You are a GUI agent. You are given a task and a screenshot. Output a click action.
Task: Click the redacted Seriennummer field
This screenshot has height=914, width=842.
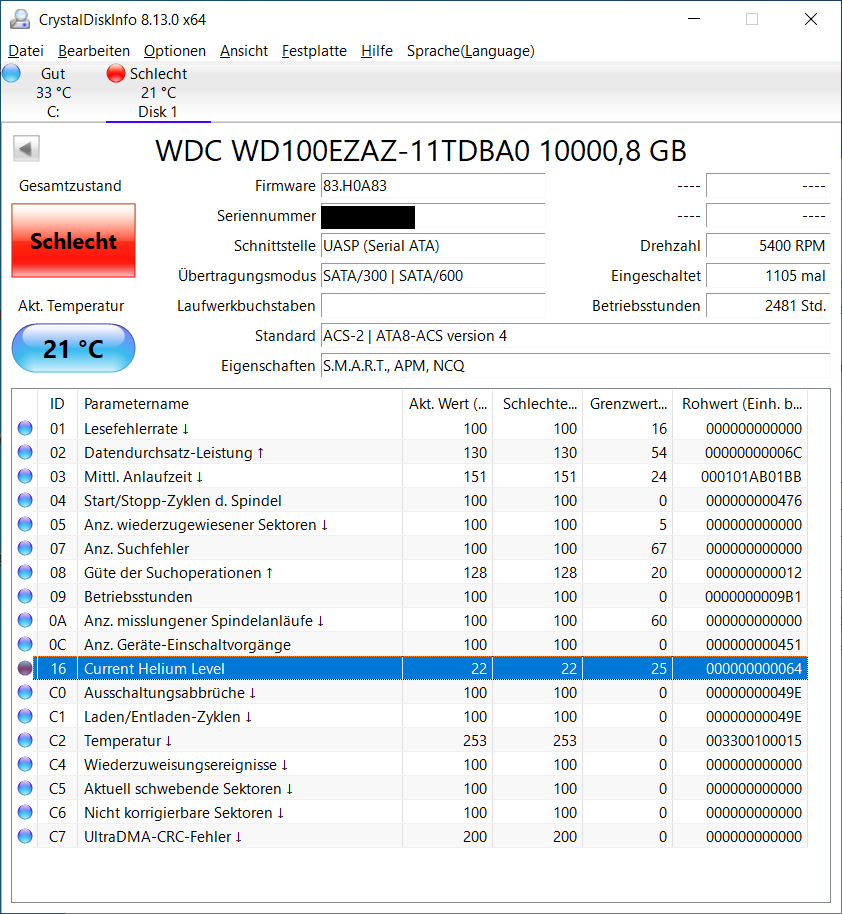tap(433, 216)
